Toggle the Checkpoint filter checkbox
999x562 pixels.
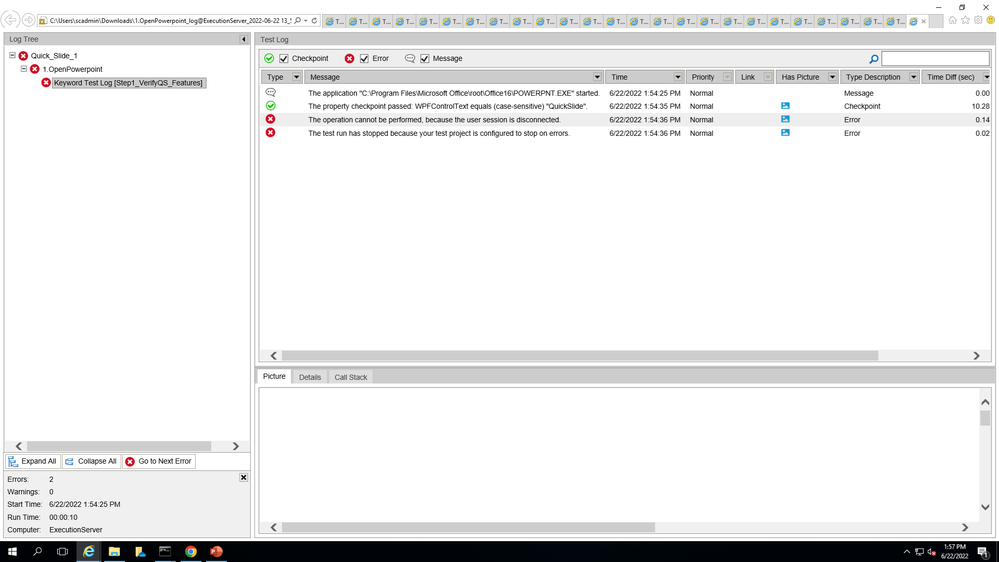pos(284,59)
